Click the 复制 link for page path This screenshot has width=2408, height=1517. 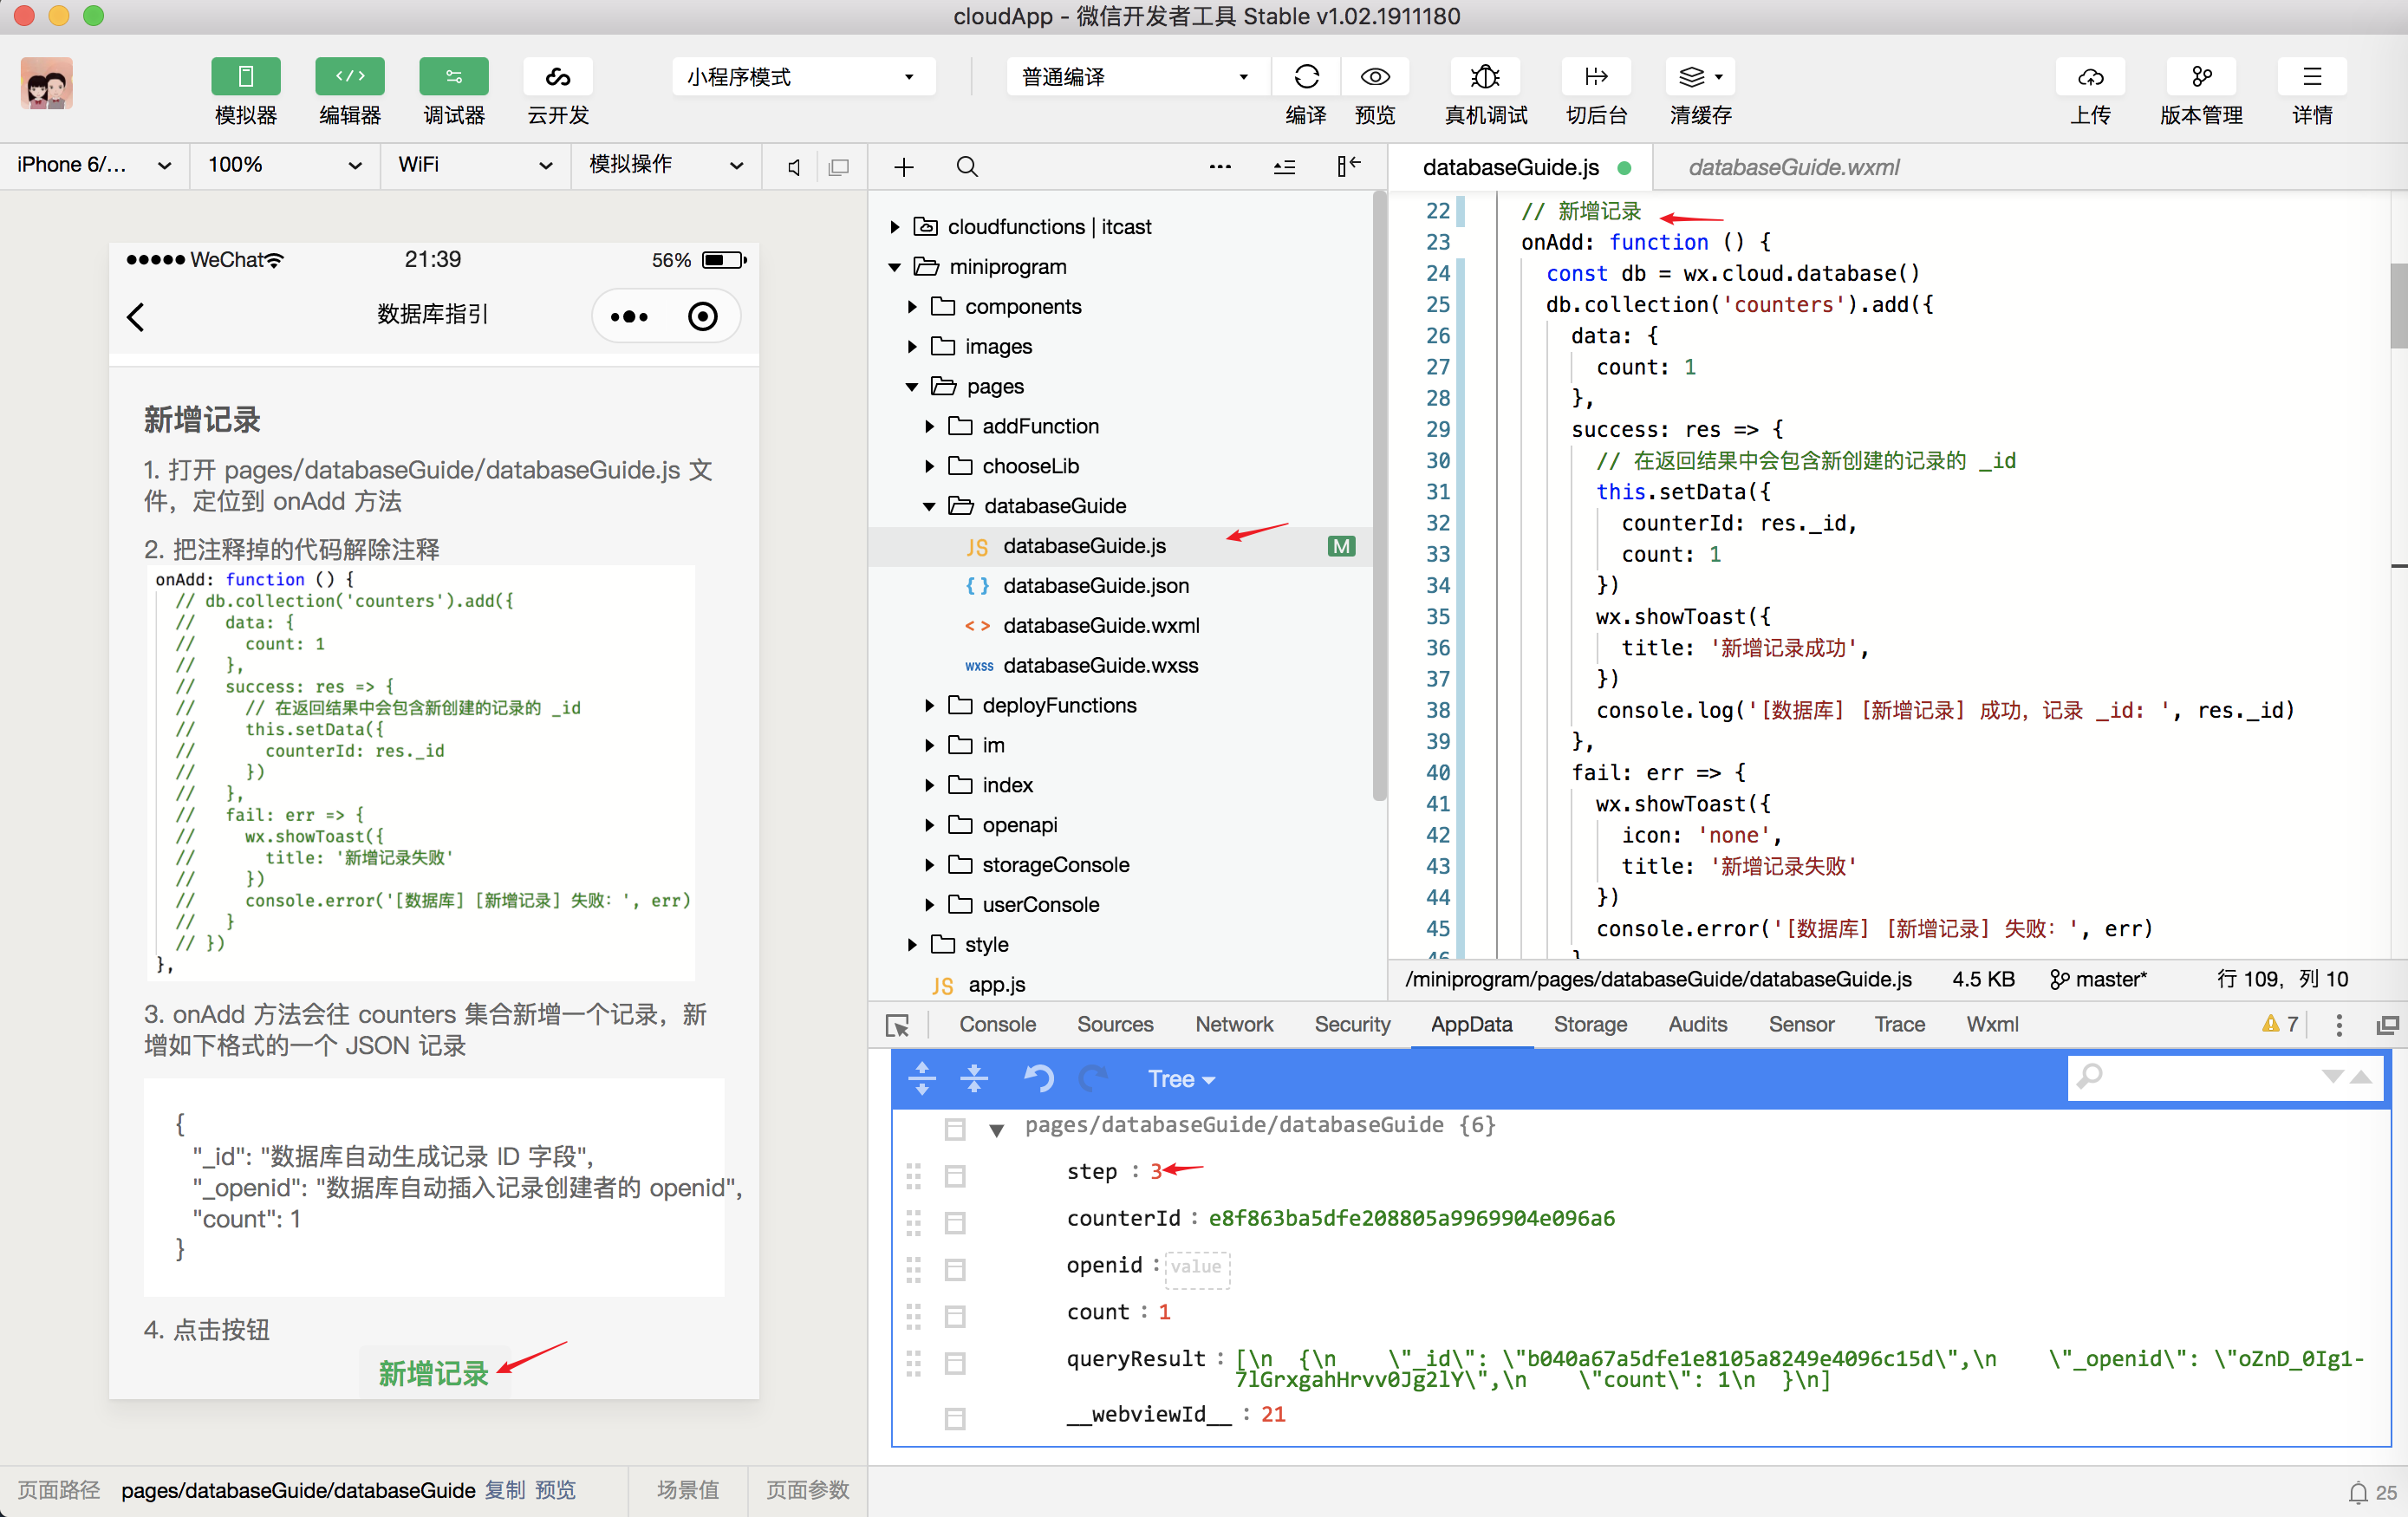coord(505,1491)
